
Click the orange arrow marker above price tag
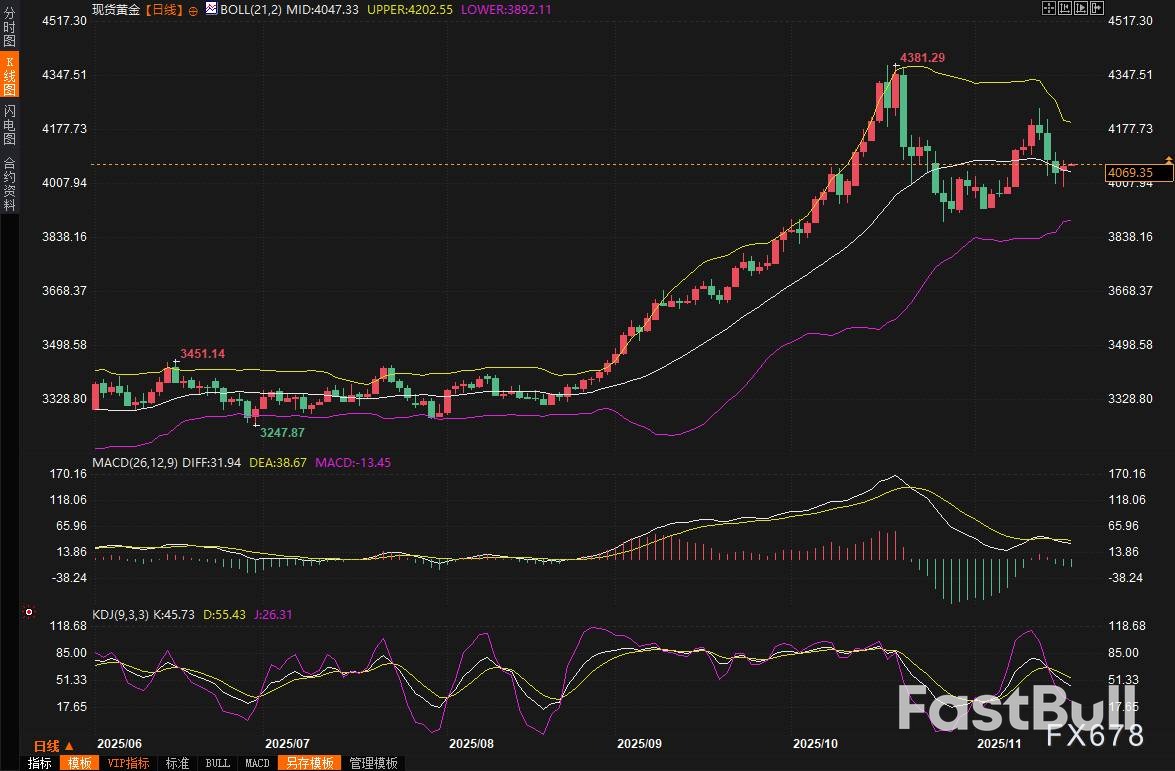(x=1167, y=159)
